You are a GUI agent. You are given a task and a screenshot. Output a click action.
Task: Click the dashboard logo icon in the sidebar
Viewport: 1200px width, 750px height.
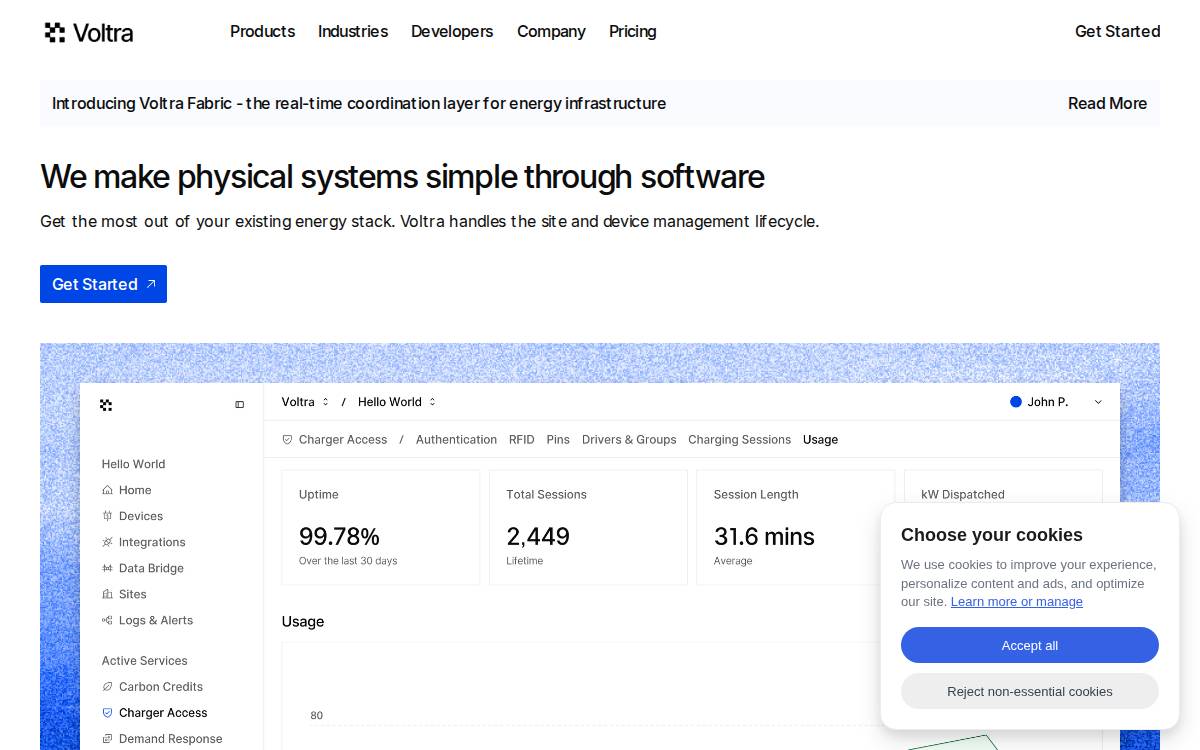click(x=106, y=405)
